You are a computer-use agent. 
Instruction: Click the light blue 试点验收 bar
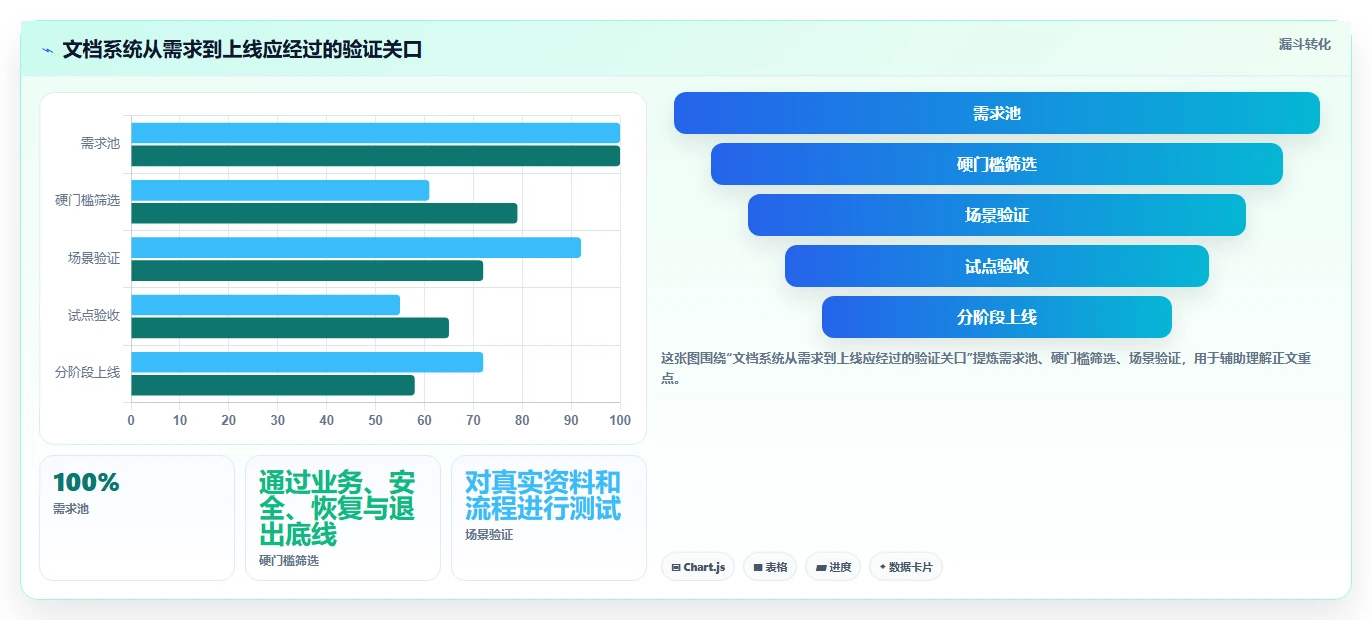point(265,305)
